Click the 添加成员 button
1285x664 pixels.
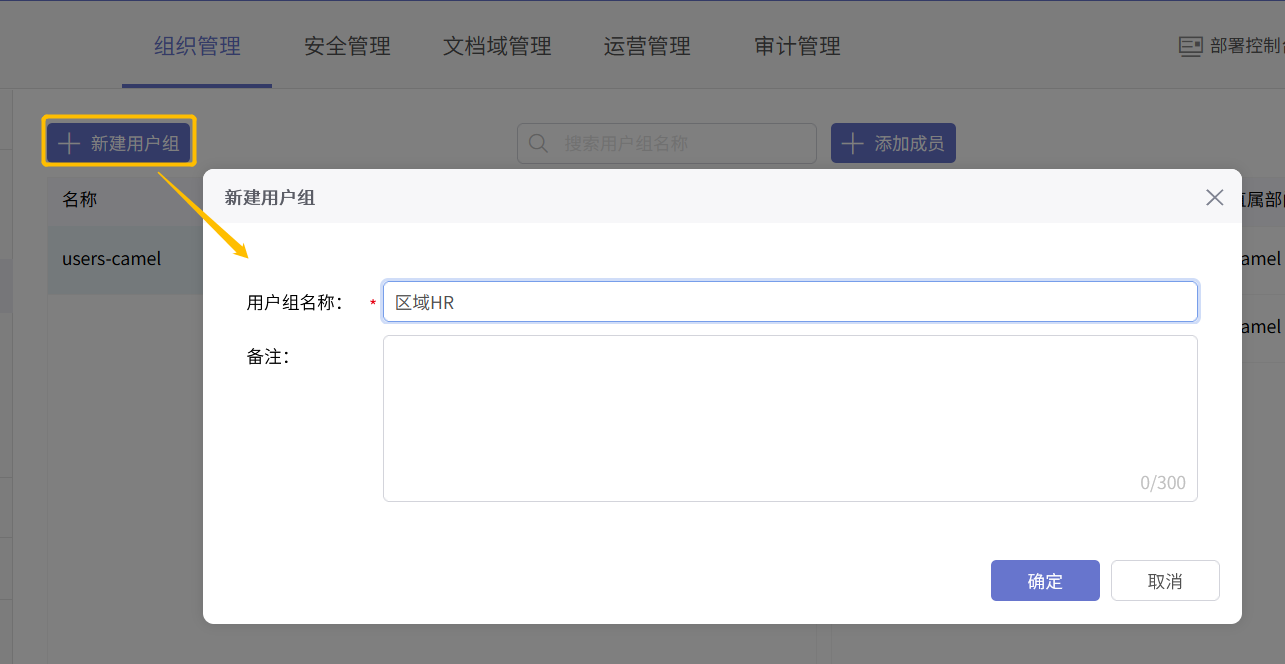893,143
